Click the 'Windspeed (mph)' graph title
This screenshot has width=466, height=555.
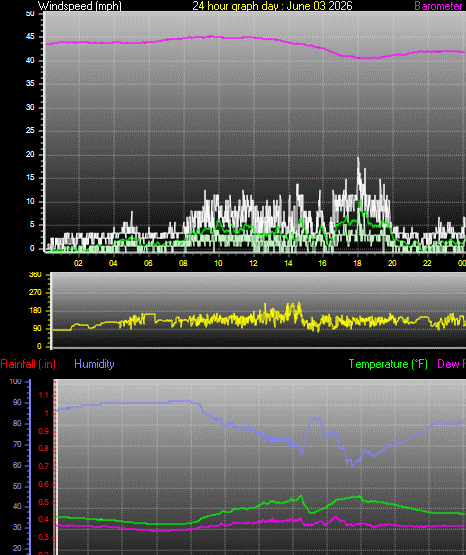pyautogui.click(x=80, y=6)
